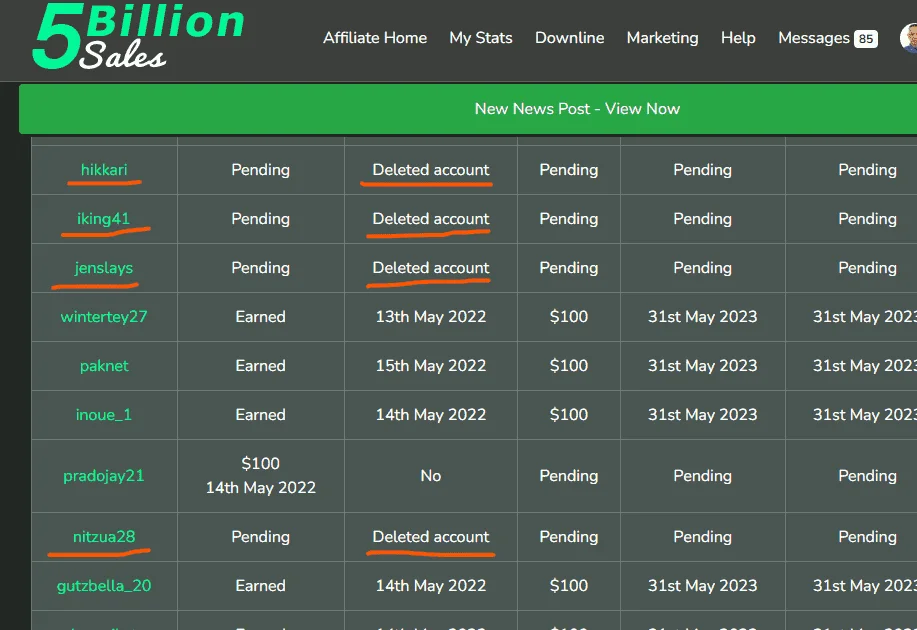Image resolution: width=917 pixels, height=630 pixels.
Task: Open the Marketing menu item
Action: tap(663, 38)
